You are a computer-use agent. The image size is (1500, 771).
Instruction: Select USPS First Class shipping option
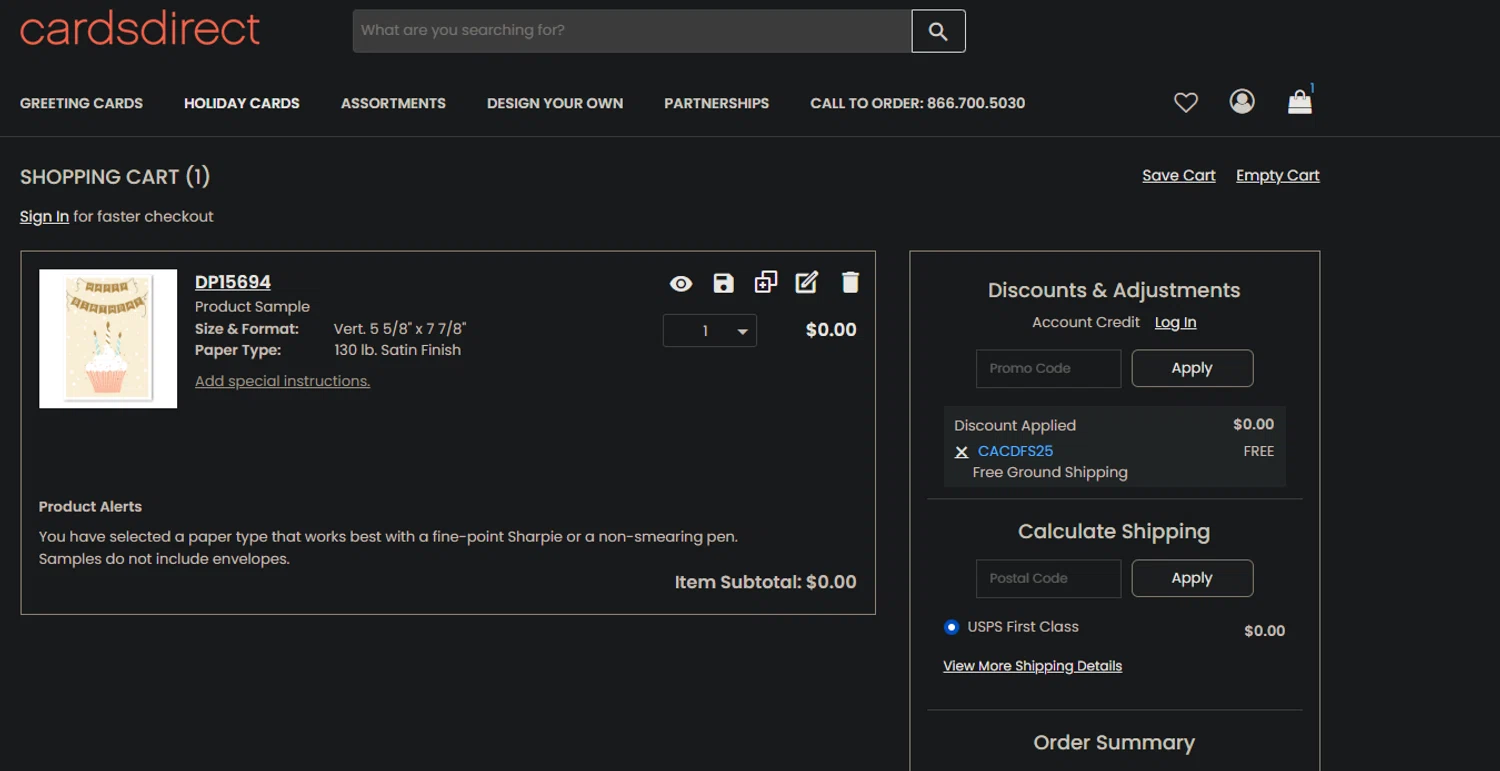tap(951, 627)
